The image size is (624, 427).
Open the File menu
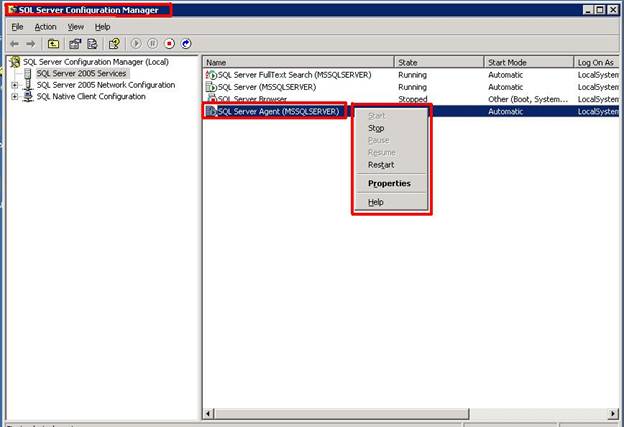pos(17,27)
